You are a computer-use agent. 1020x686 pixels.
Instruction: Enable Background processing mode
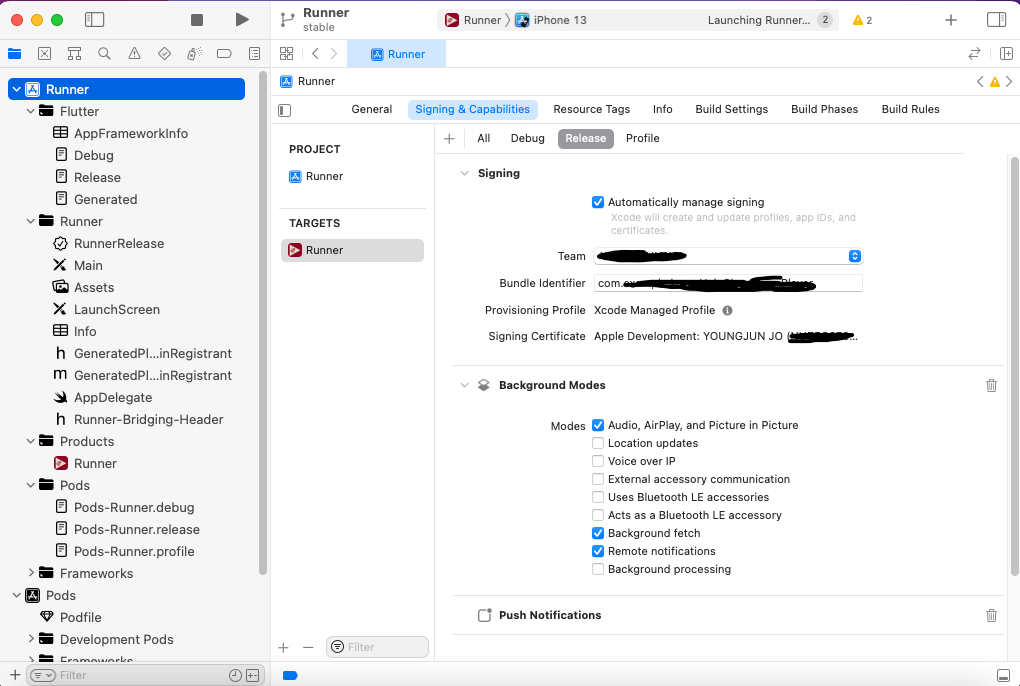[x=598, y=569]
